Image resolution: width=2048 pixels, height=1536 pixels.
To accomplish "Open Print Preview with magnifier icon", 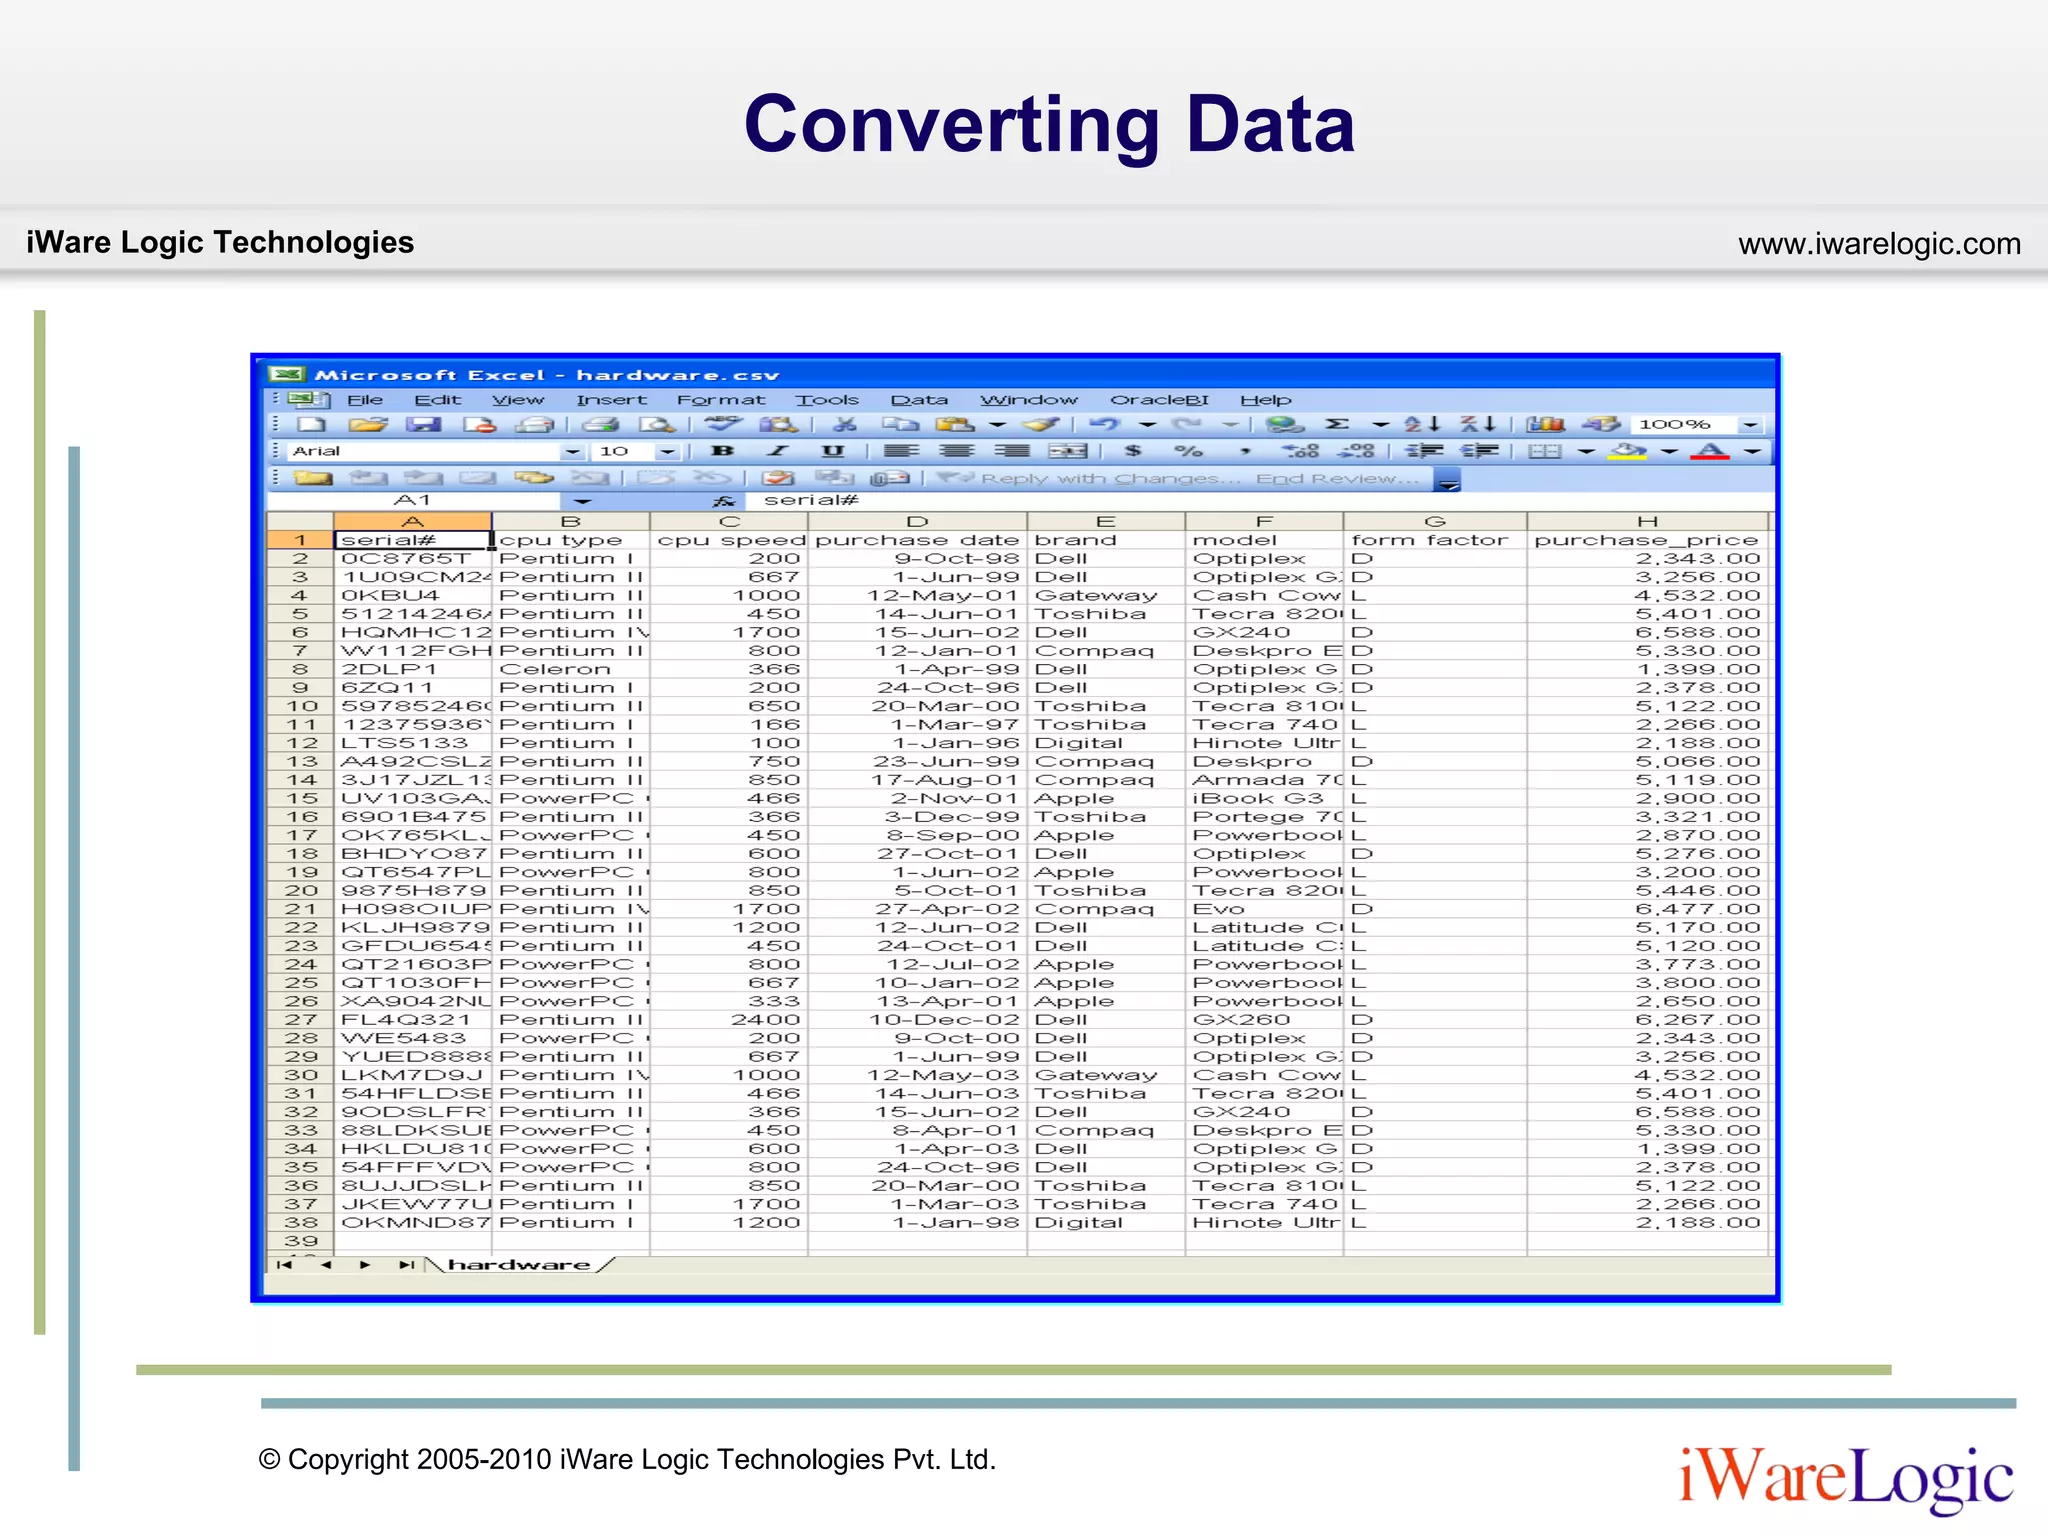I will point(657,425).
